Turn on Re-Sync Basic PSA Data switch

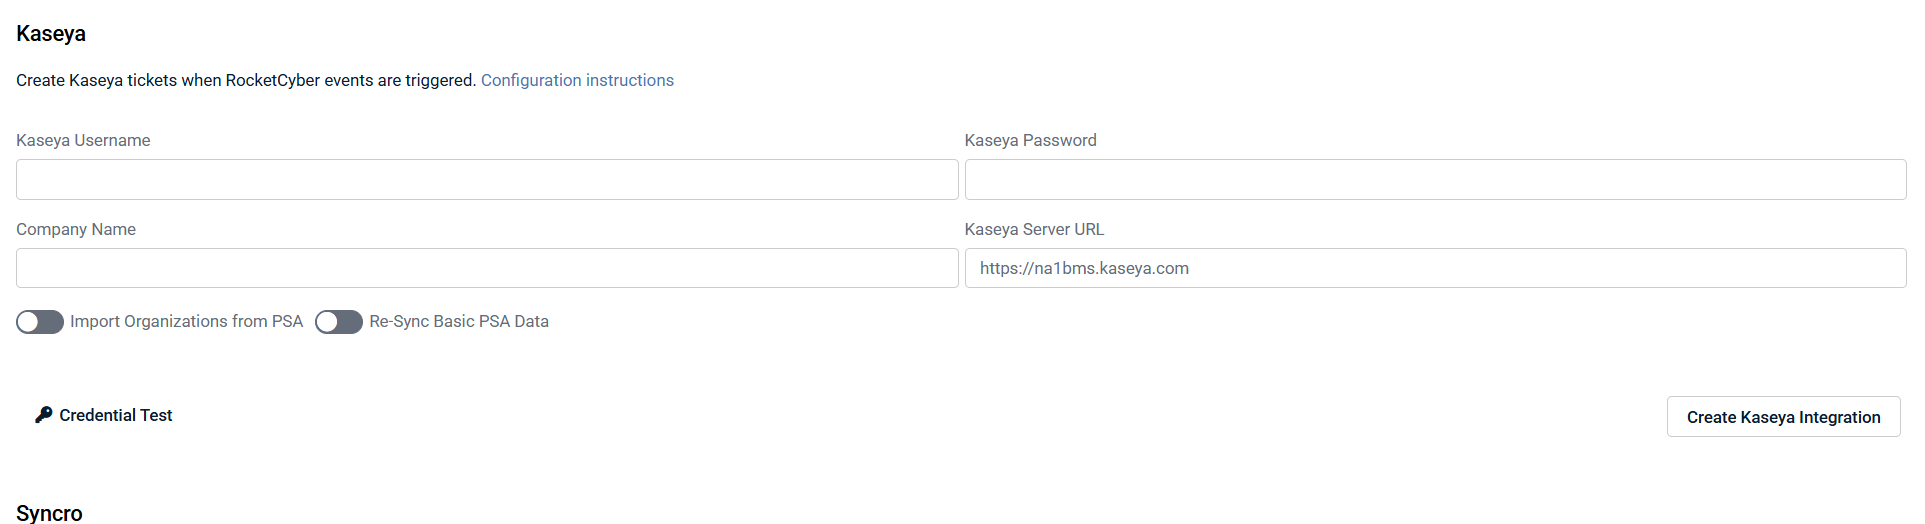[339, 322]
